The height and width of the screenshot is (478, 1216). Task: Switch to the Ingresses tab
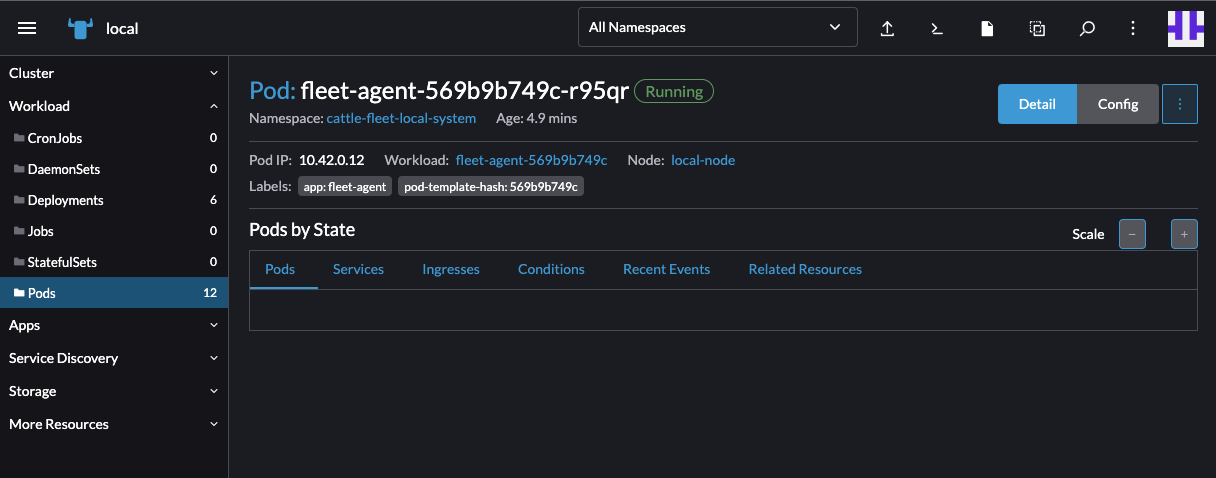(451, 269)
